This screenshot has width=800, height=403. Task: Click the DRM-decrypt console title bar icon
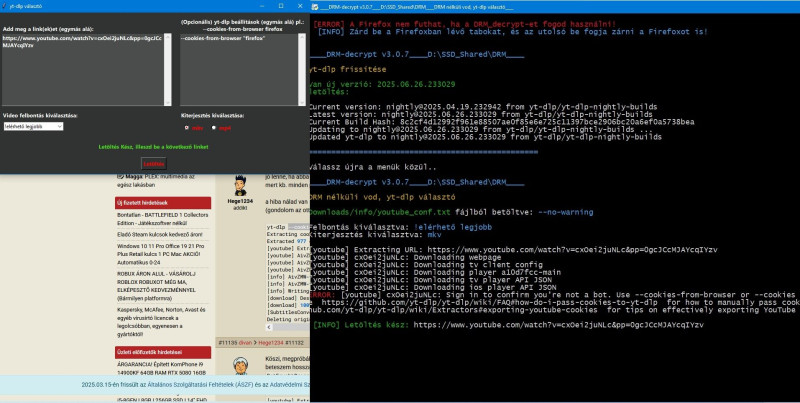(x=315, y=7)
